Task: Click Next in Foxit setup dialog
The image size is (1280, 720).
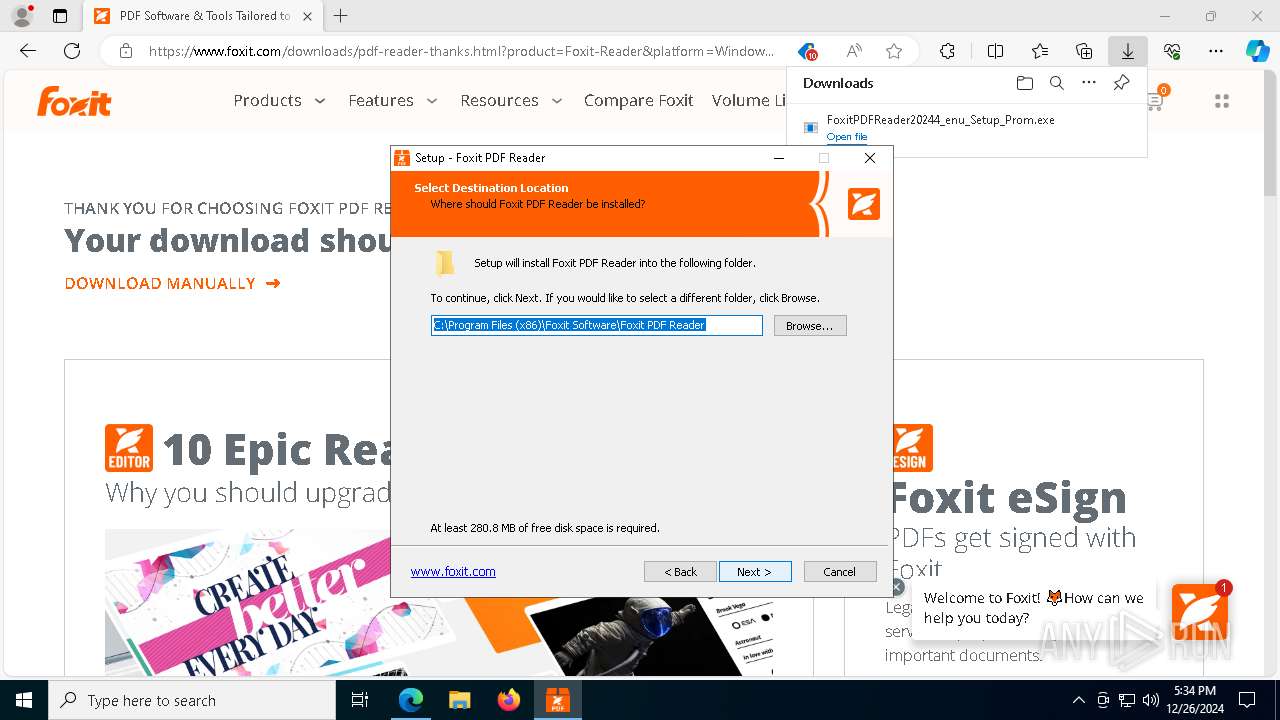Action: pos(755,572)
